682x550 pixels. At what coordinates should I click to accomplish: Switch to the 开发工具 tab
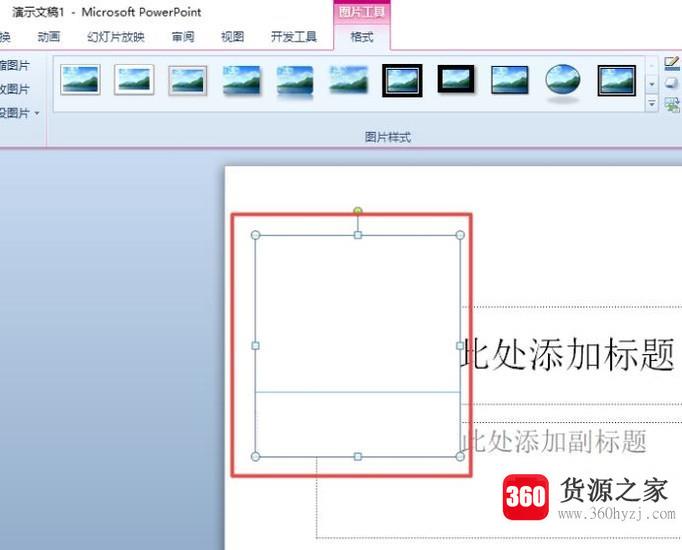294,37
